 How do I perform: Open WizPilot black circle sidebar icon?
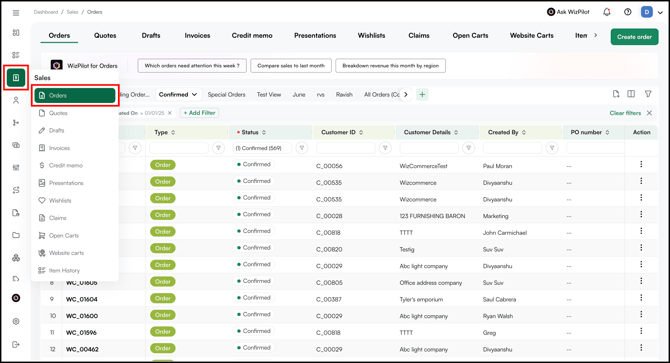[16, 298]
